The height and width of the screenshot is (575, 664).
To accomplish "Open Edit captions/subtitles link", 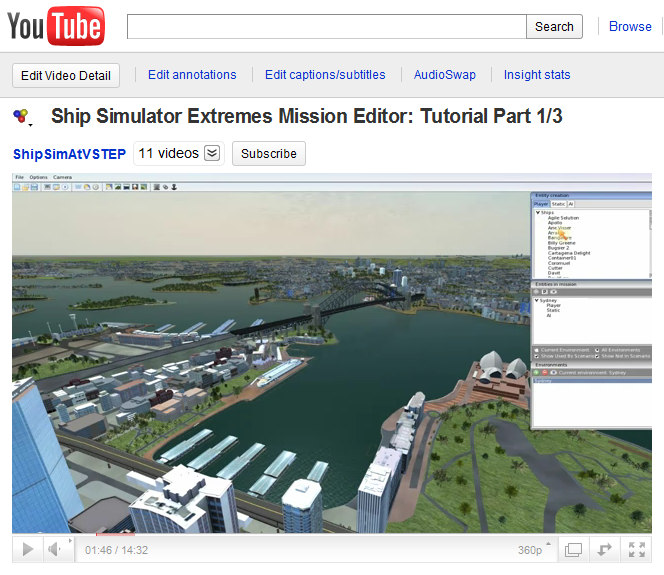I will point(325,75).
